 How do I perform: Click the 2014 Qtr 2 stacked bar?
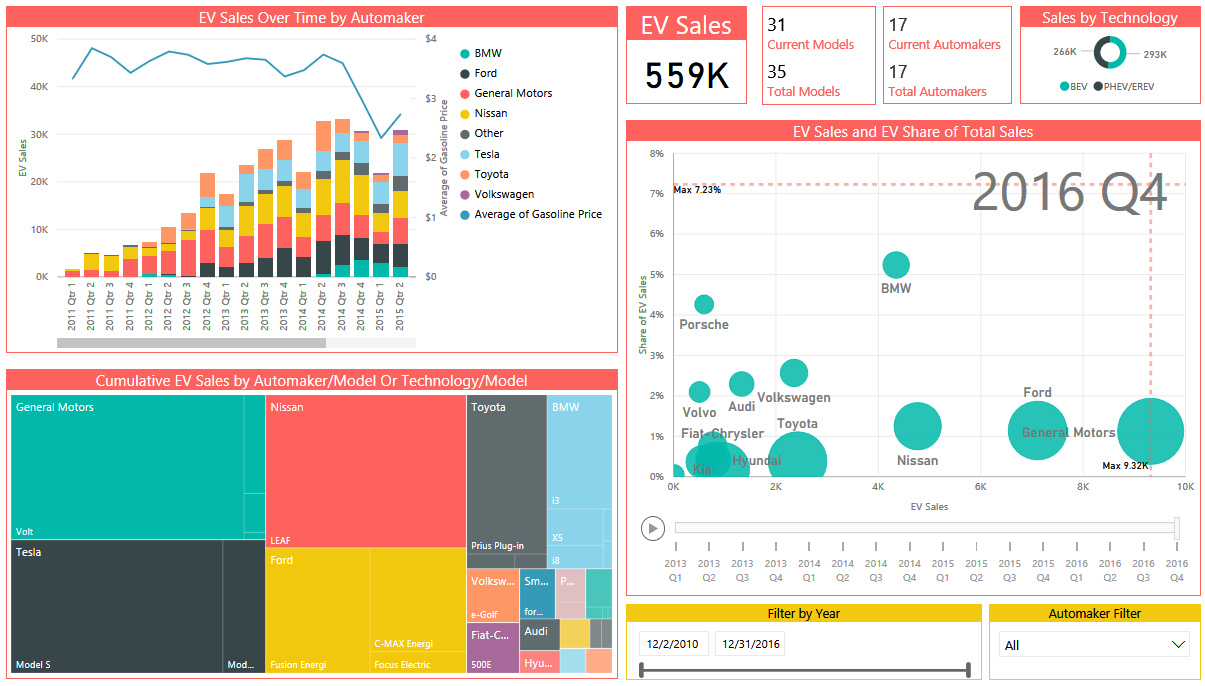(323, 199)
